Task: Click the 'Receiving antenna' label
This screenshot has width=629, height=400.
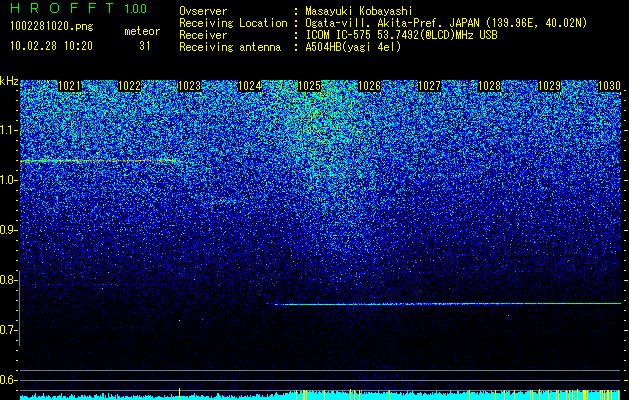Action: pos(230,47)
